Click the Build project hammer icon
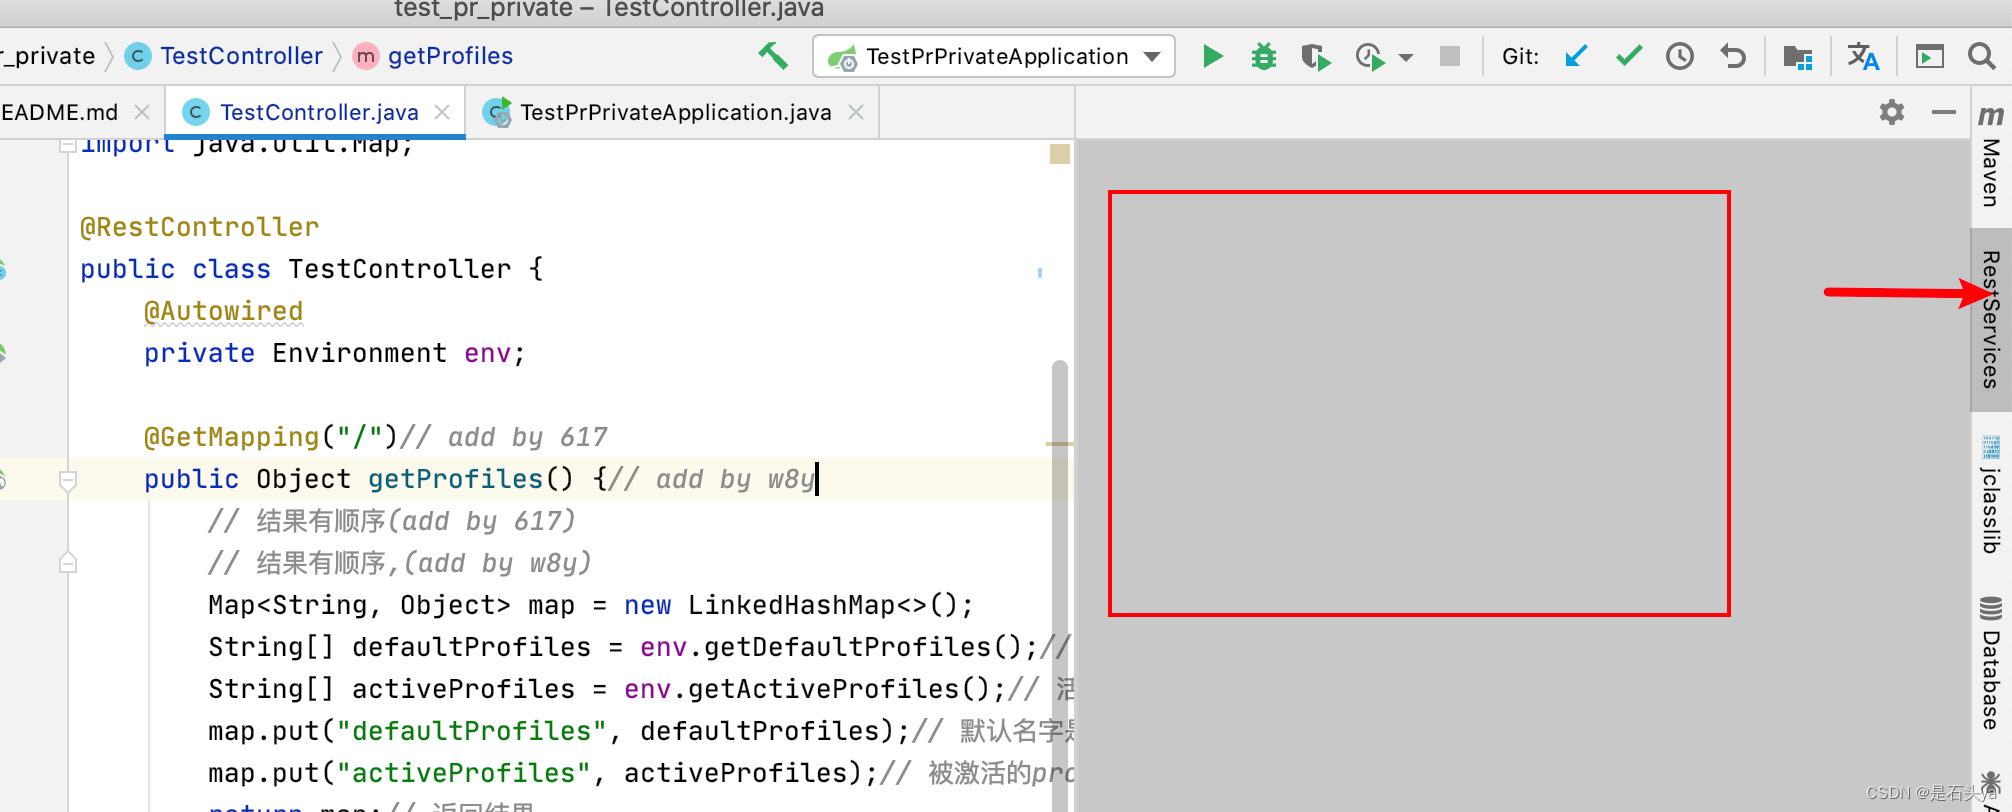 [x=773, y=56]
